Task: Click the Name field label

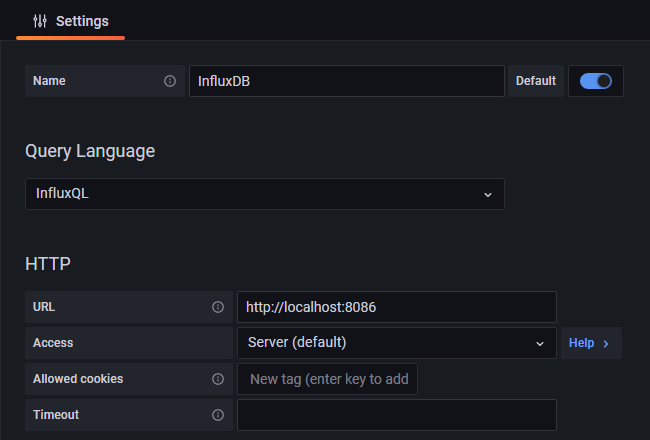Action: [x=49, y=81]
